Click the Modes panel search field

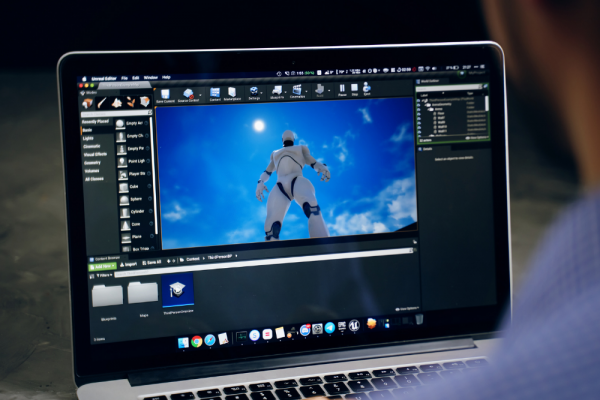[116, 113]
